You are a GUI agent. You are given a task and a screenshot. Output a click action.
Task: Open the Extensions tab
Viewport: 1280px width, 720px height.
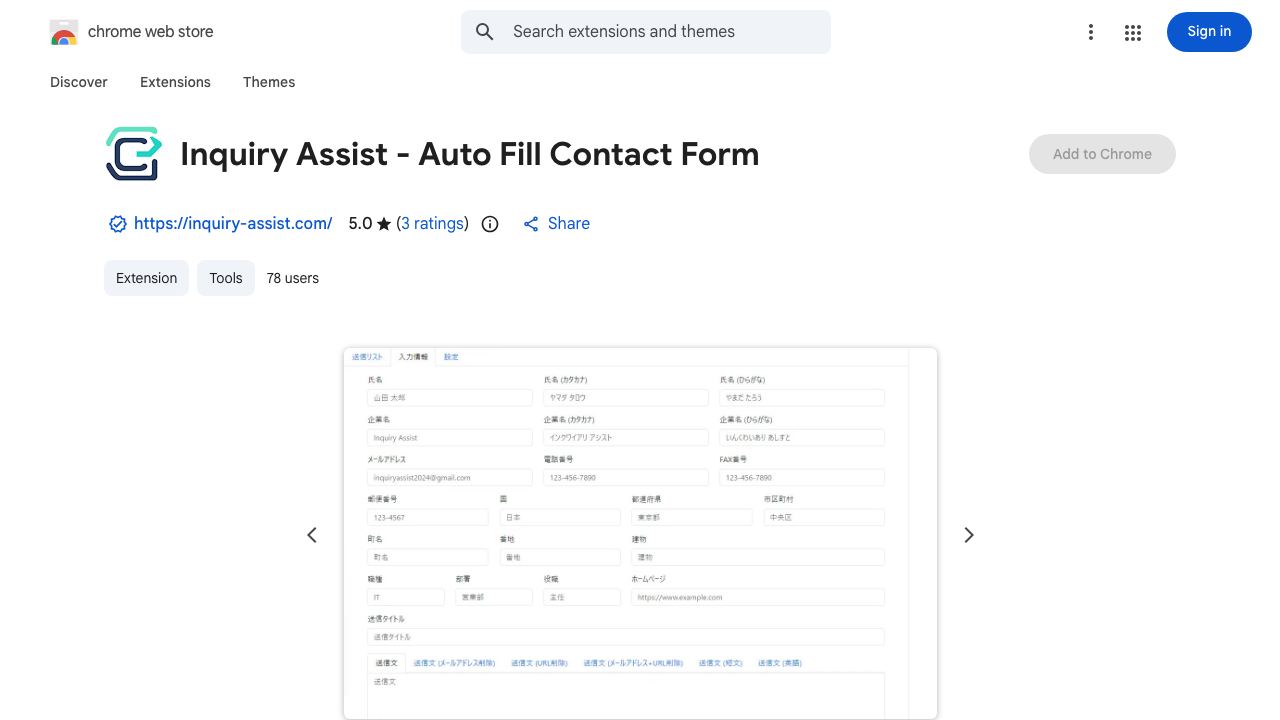[x=175, y=82]
